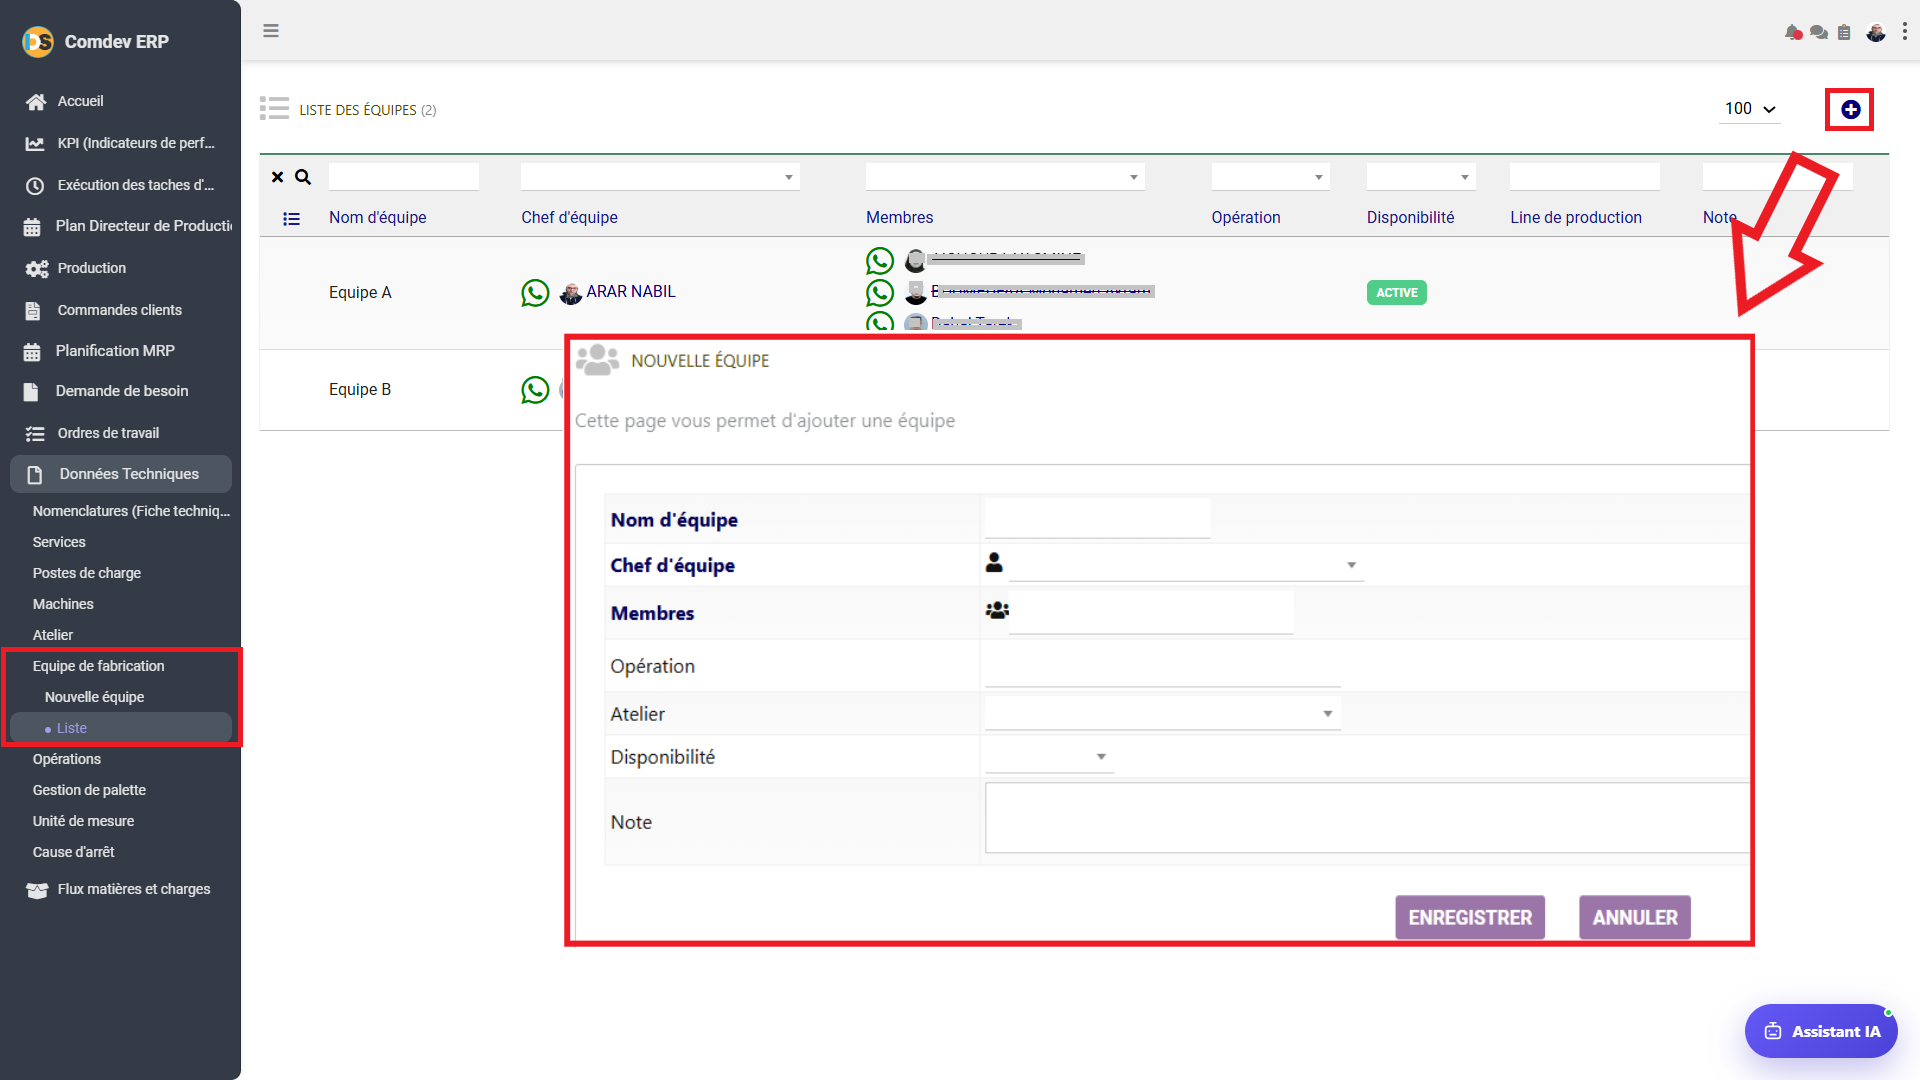The height and width of the screenshot is (1080, 1920).
Task: Click the ARAR NABIL team leader link
Action: click(x=631, y=292)
